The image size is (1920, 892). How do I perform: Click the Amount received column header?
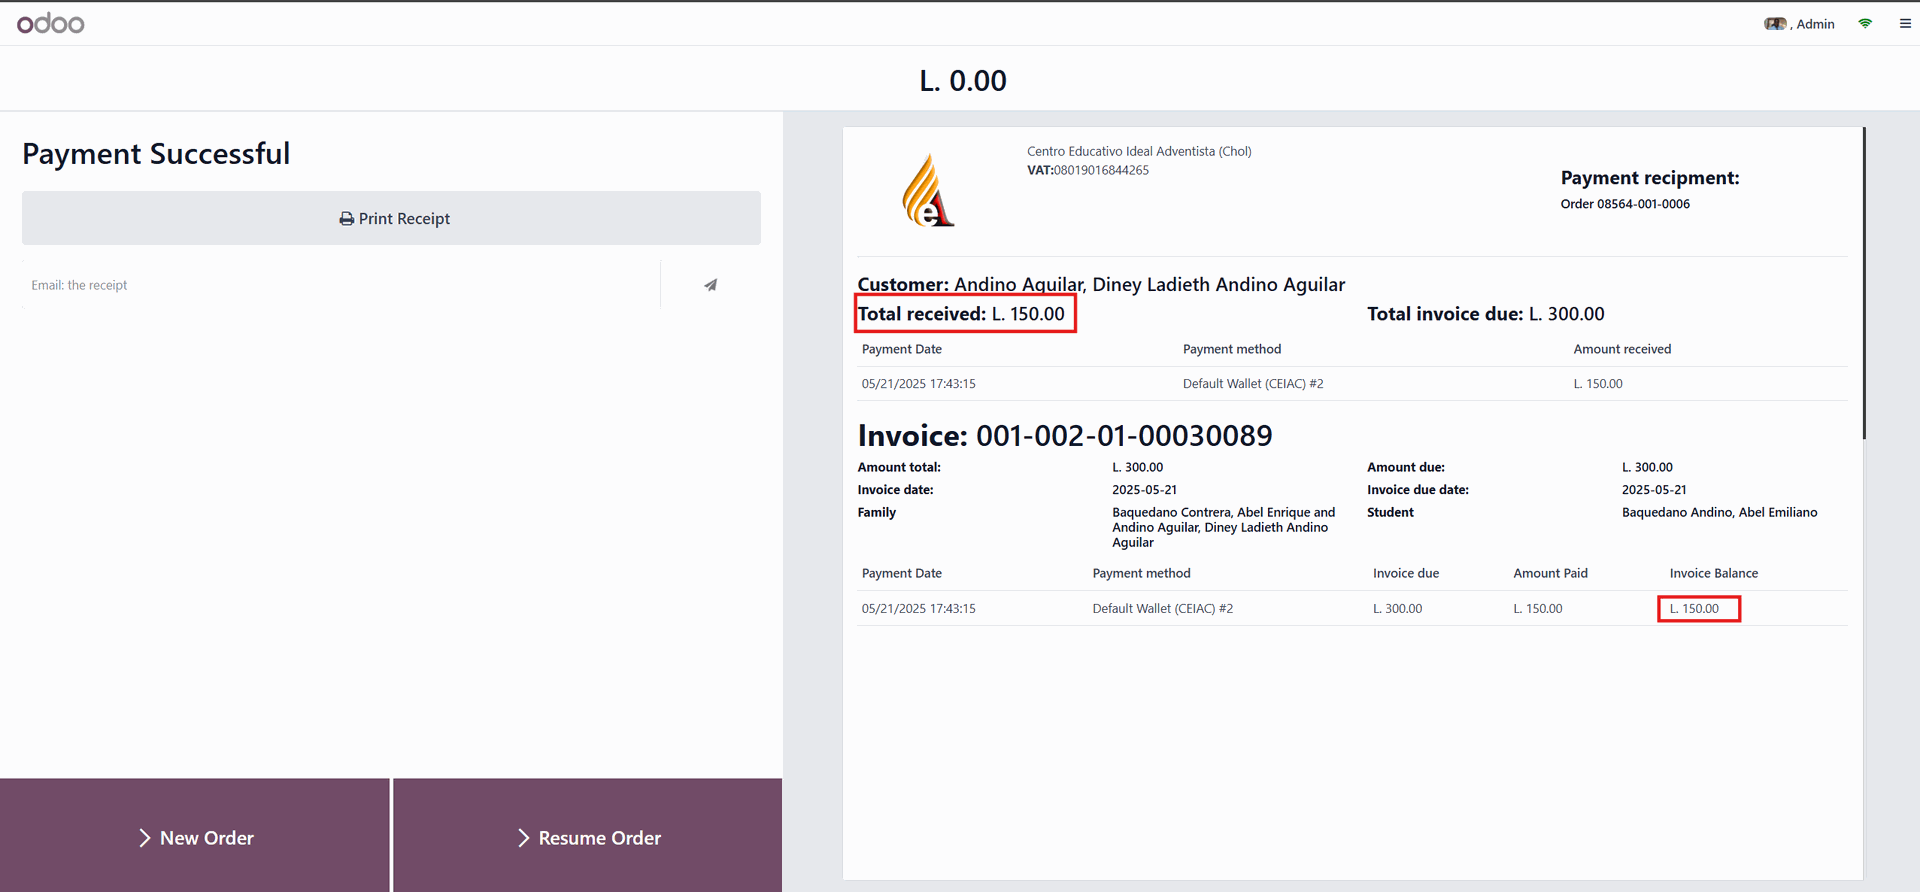[x=1622, y=349]
